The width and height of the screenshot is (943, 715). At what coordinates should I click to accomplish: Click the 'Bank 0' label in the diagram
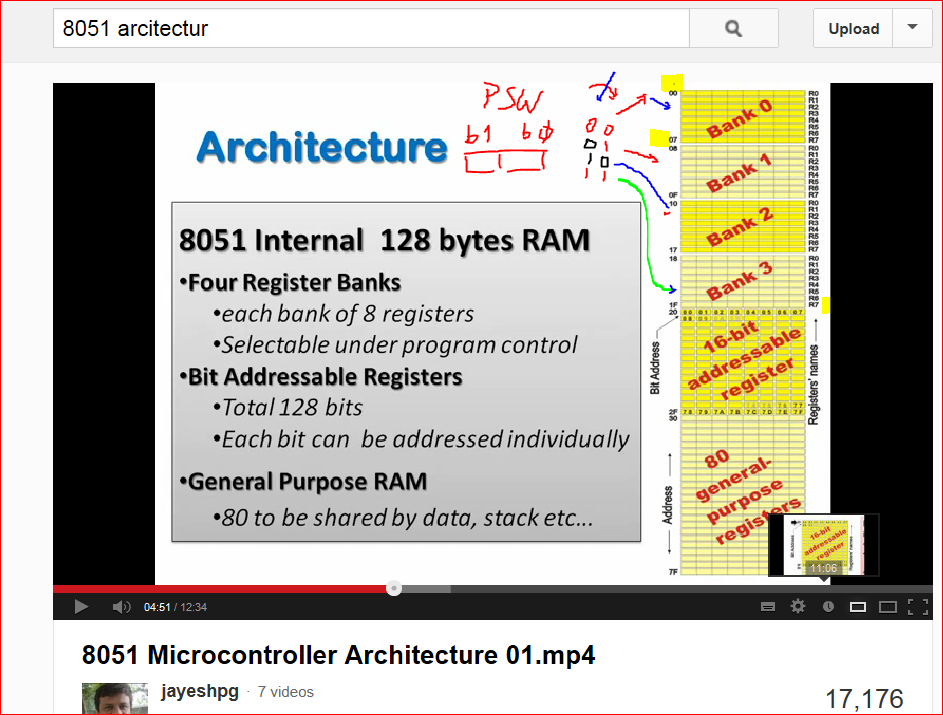(x=739, y=118)
